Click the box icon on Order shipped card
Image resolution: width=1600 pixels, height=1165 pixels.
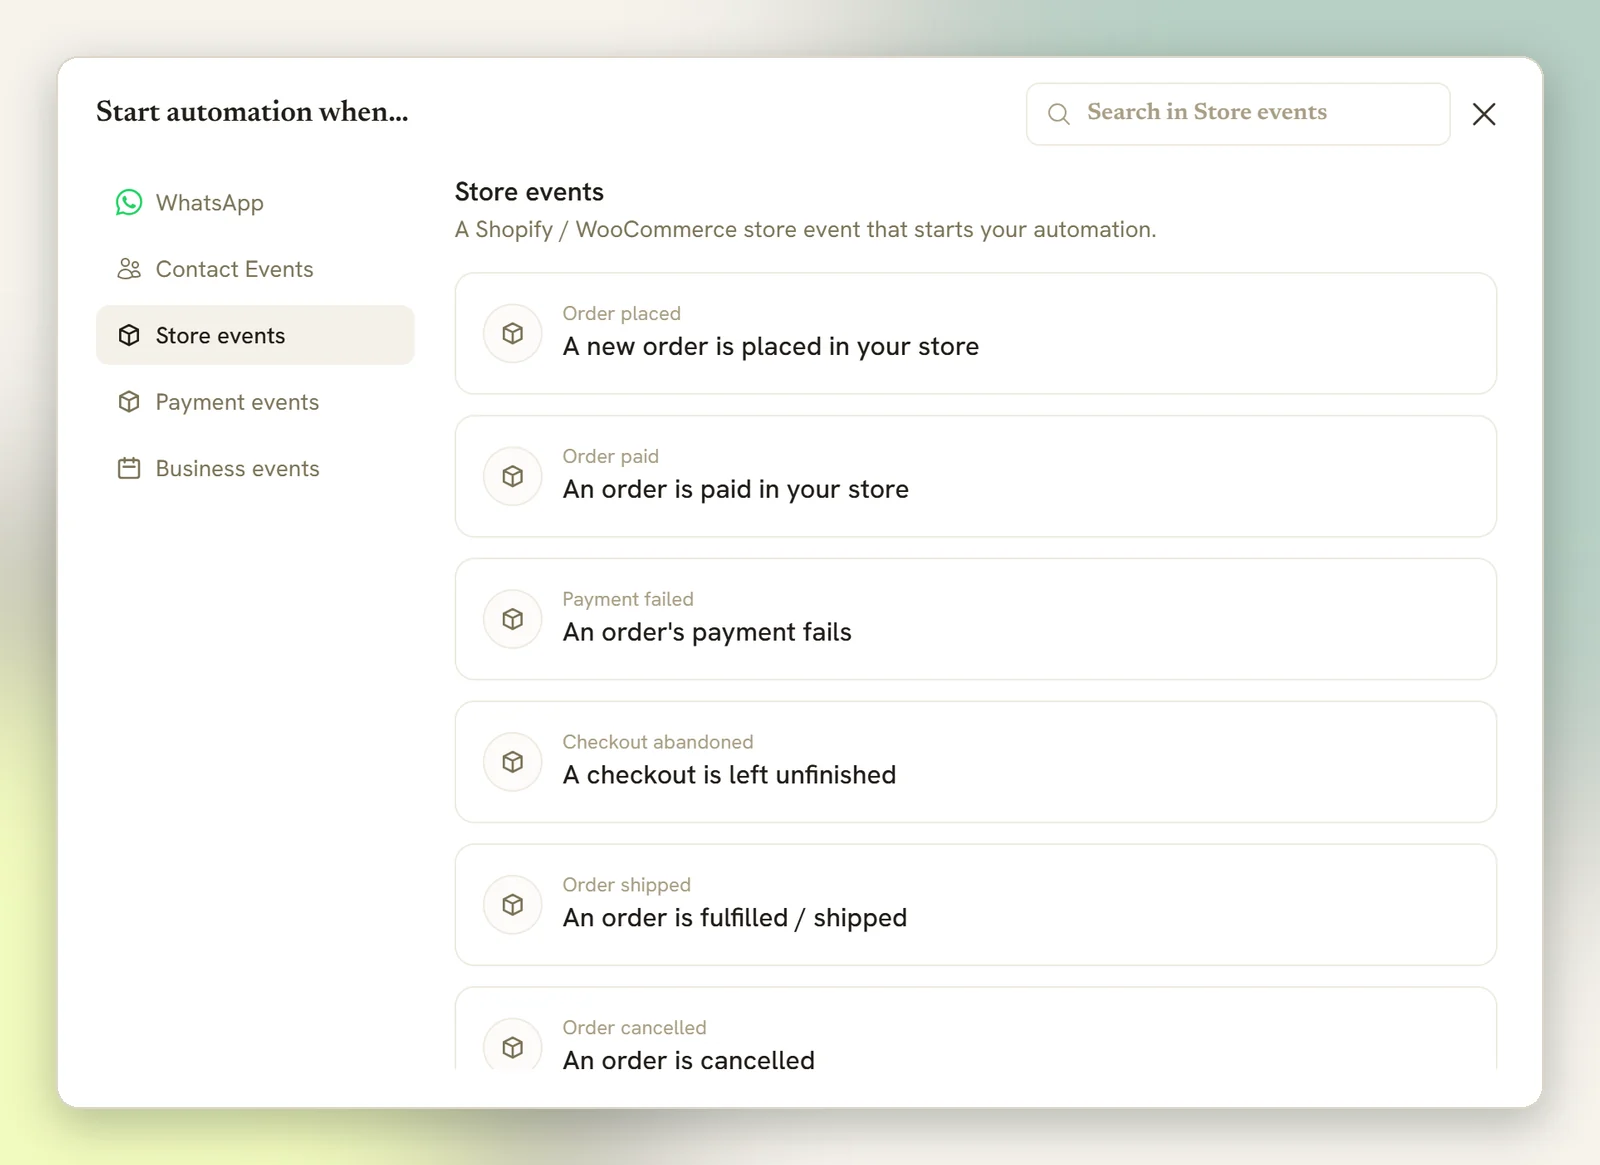tap(513, 906)
